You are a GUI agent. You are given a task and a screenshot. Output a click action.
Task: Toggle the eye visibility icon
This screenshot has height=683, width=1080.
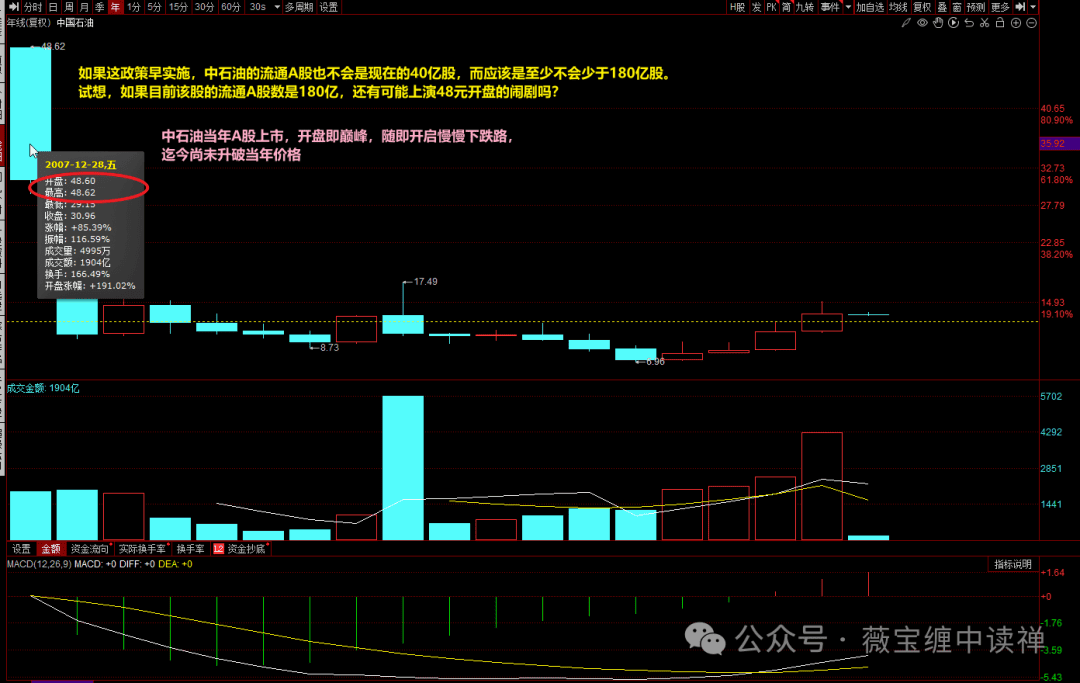922,23
